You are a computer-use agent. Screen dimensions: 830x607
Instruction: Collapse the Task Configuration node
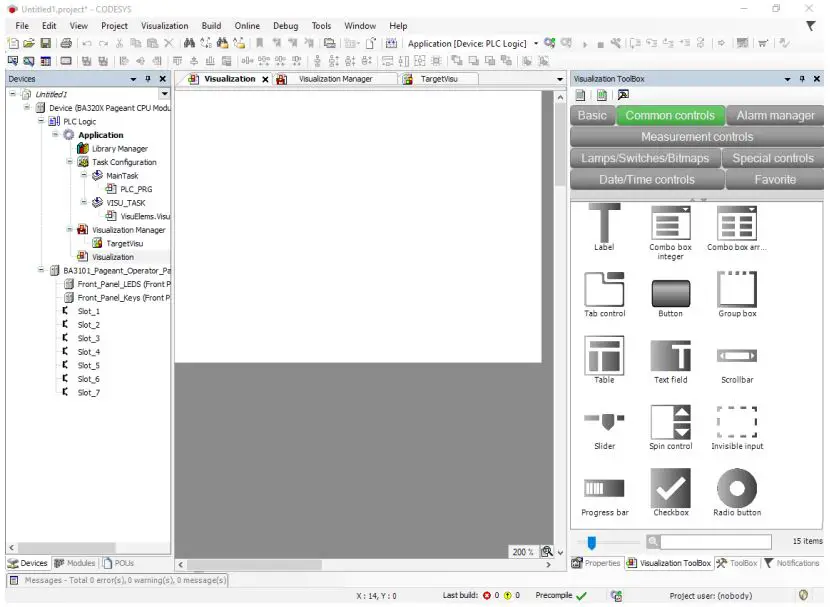70,162
